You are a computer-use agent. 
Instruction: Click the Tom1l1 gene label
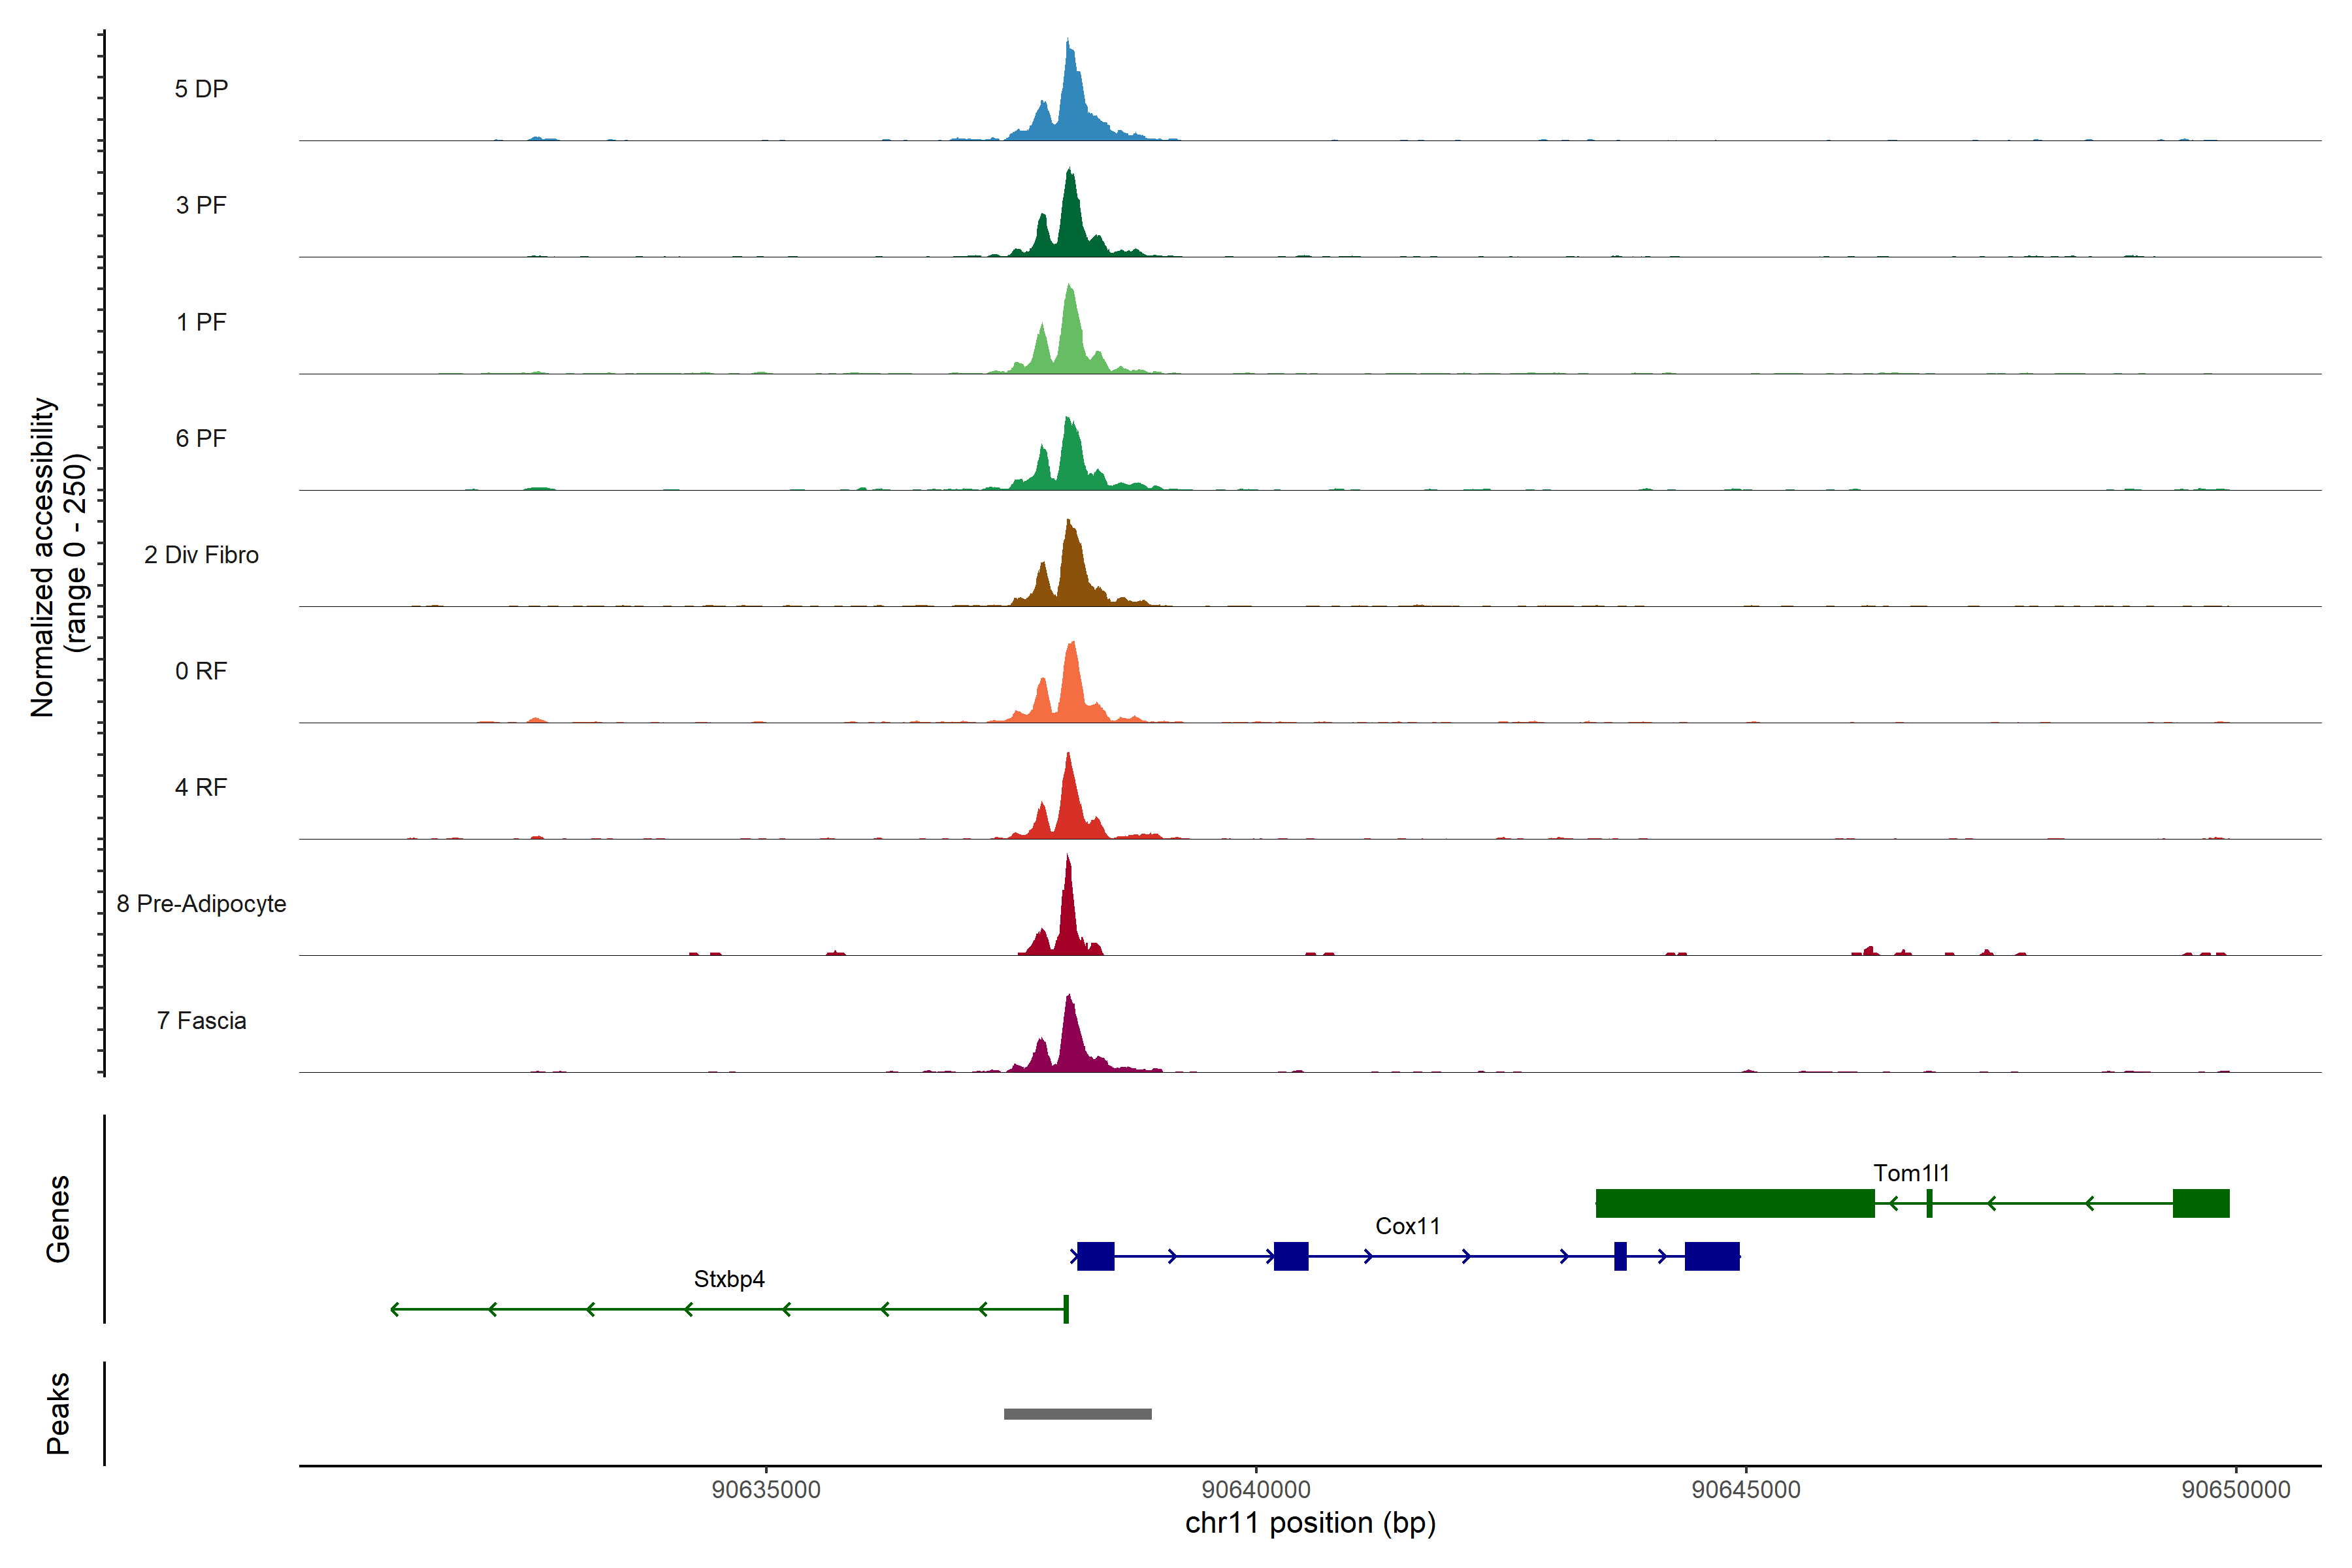click(1911, 1173)
